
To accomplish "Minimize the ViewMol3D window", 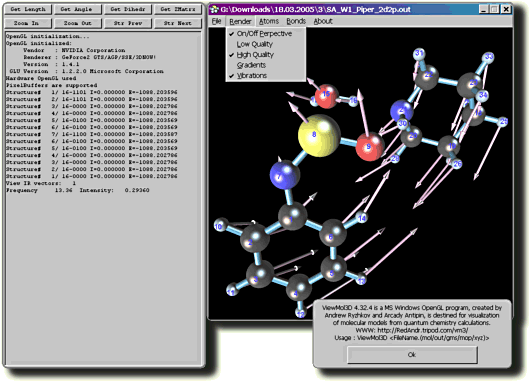I will point(483,9).
